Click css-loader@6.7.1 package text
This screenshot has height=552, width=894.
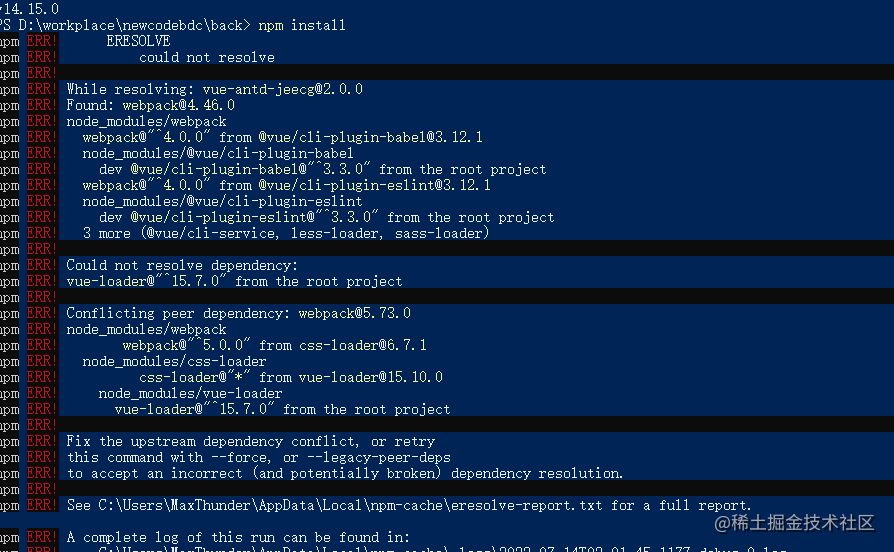[x=363, y=345]
